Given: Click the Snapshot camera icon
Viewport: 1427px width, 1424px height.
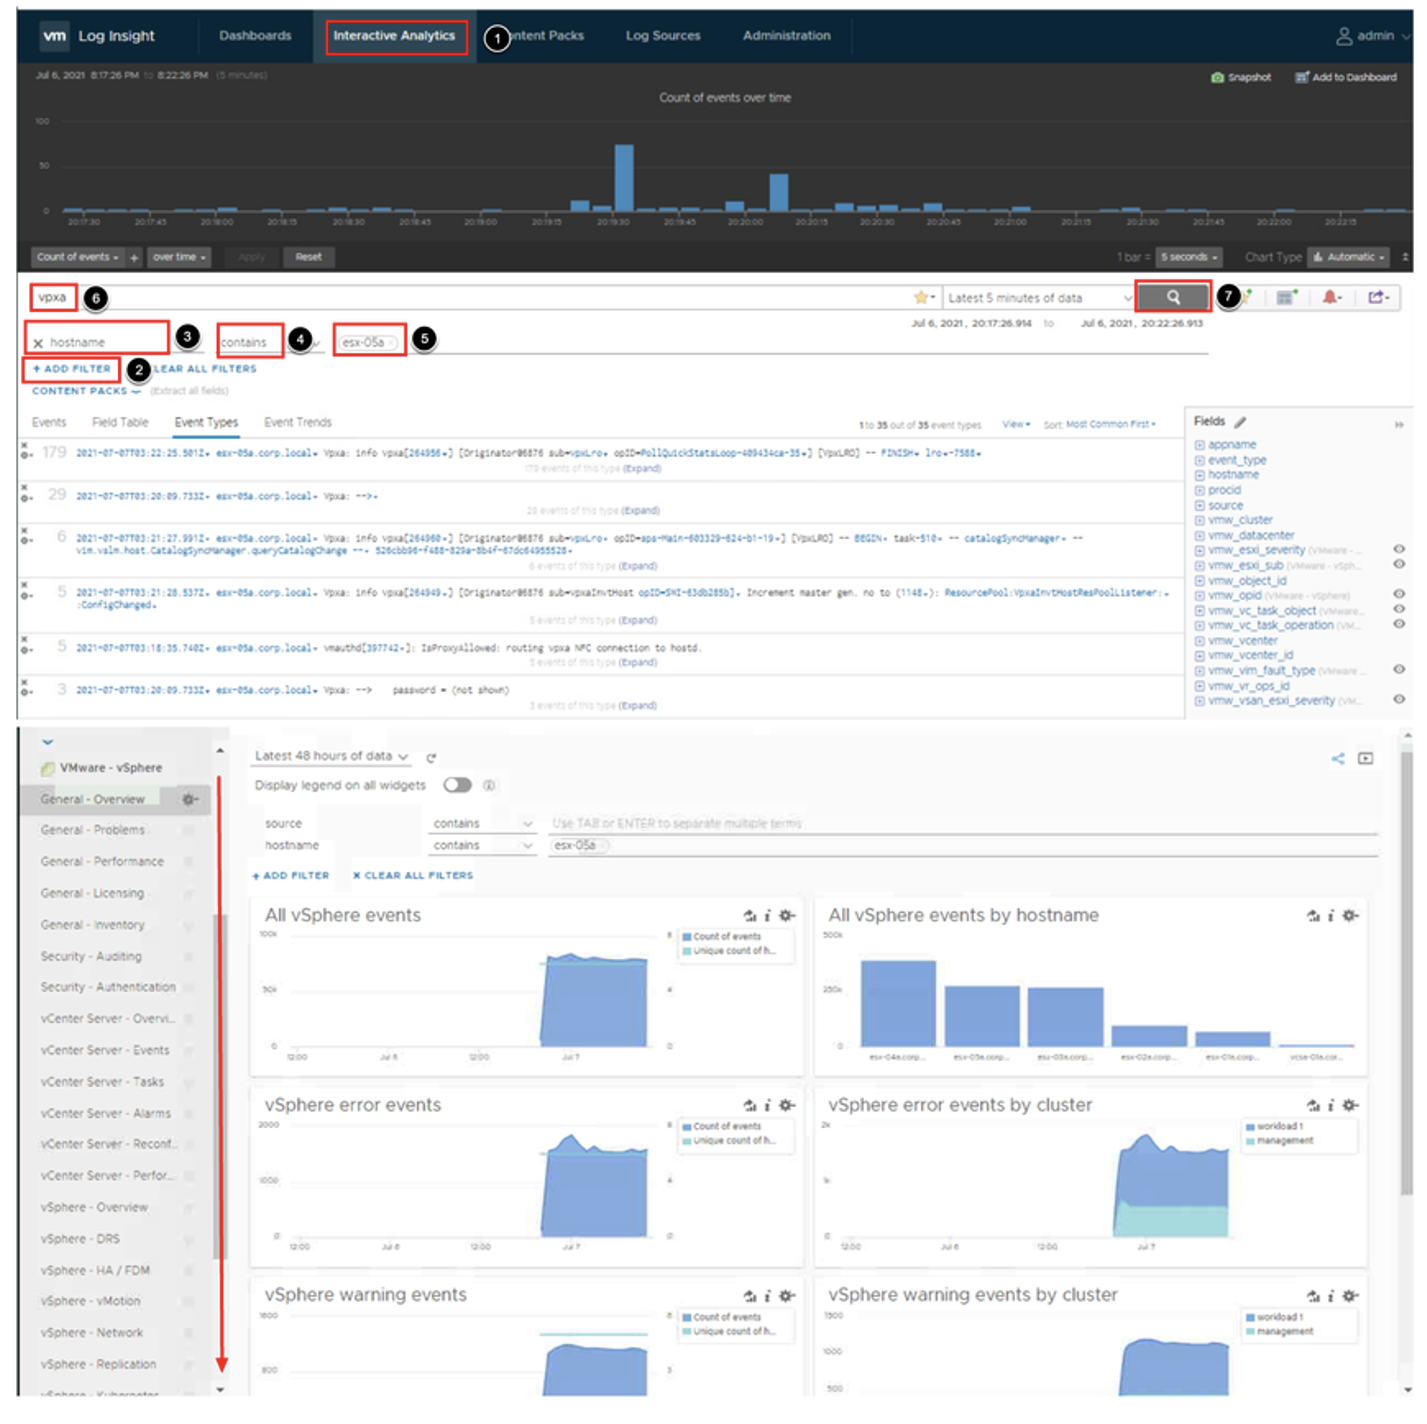Looking at the screenshot, I should point(1217,77).
